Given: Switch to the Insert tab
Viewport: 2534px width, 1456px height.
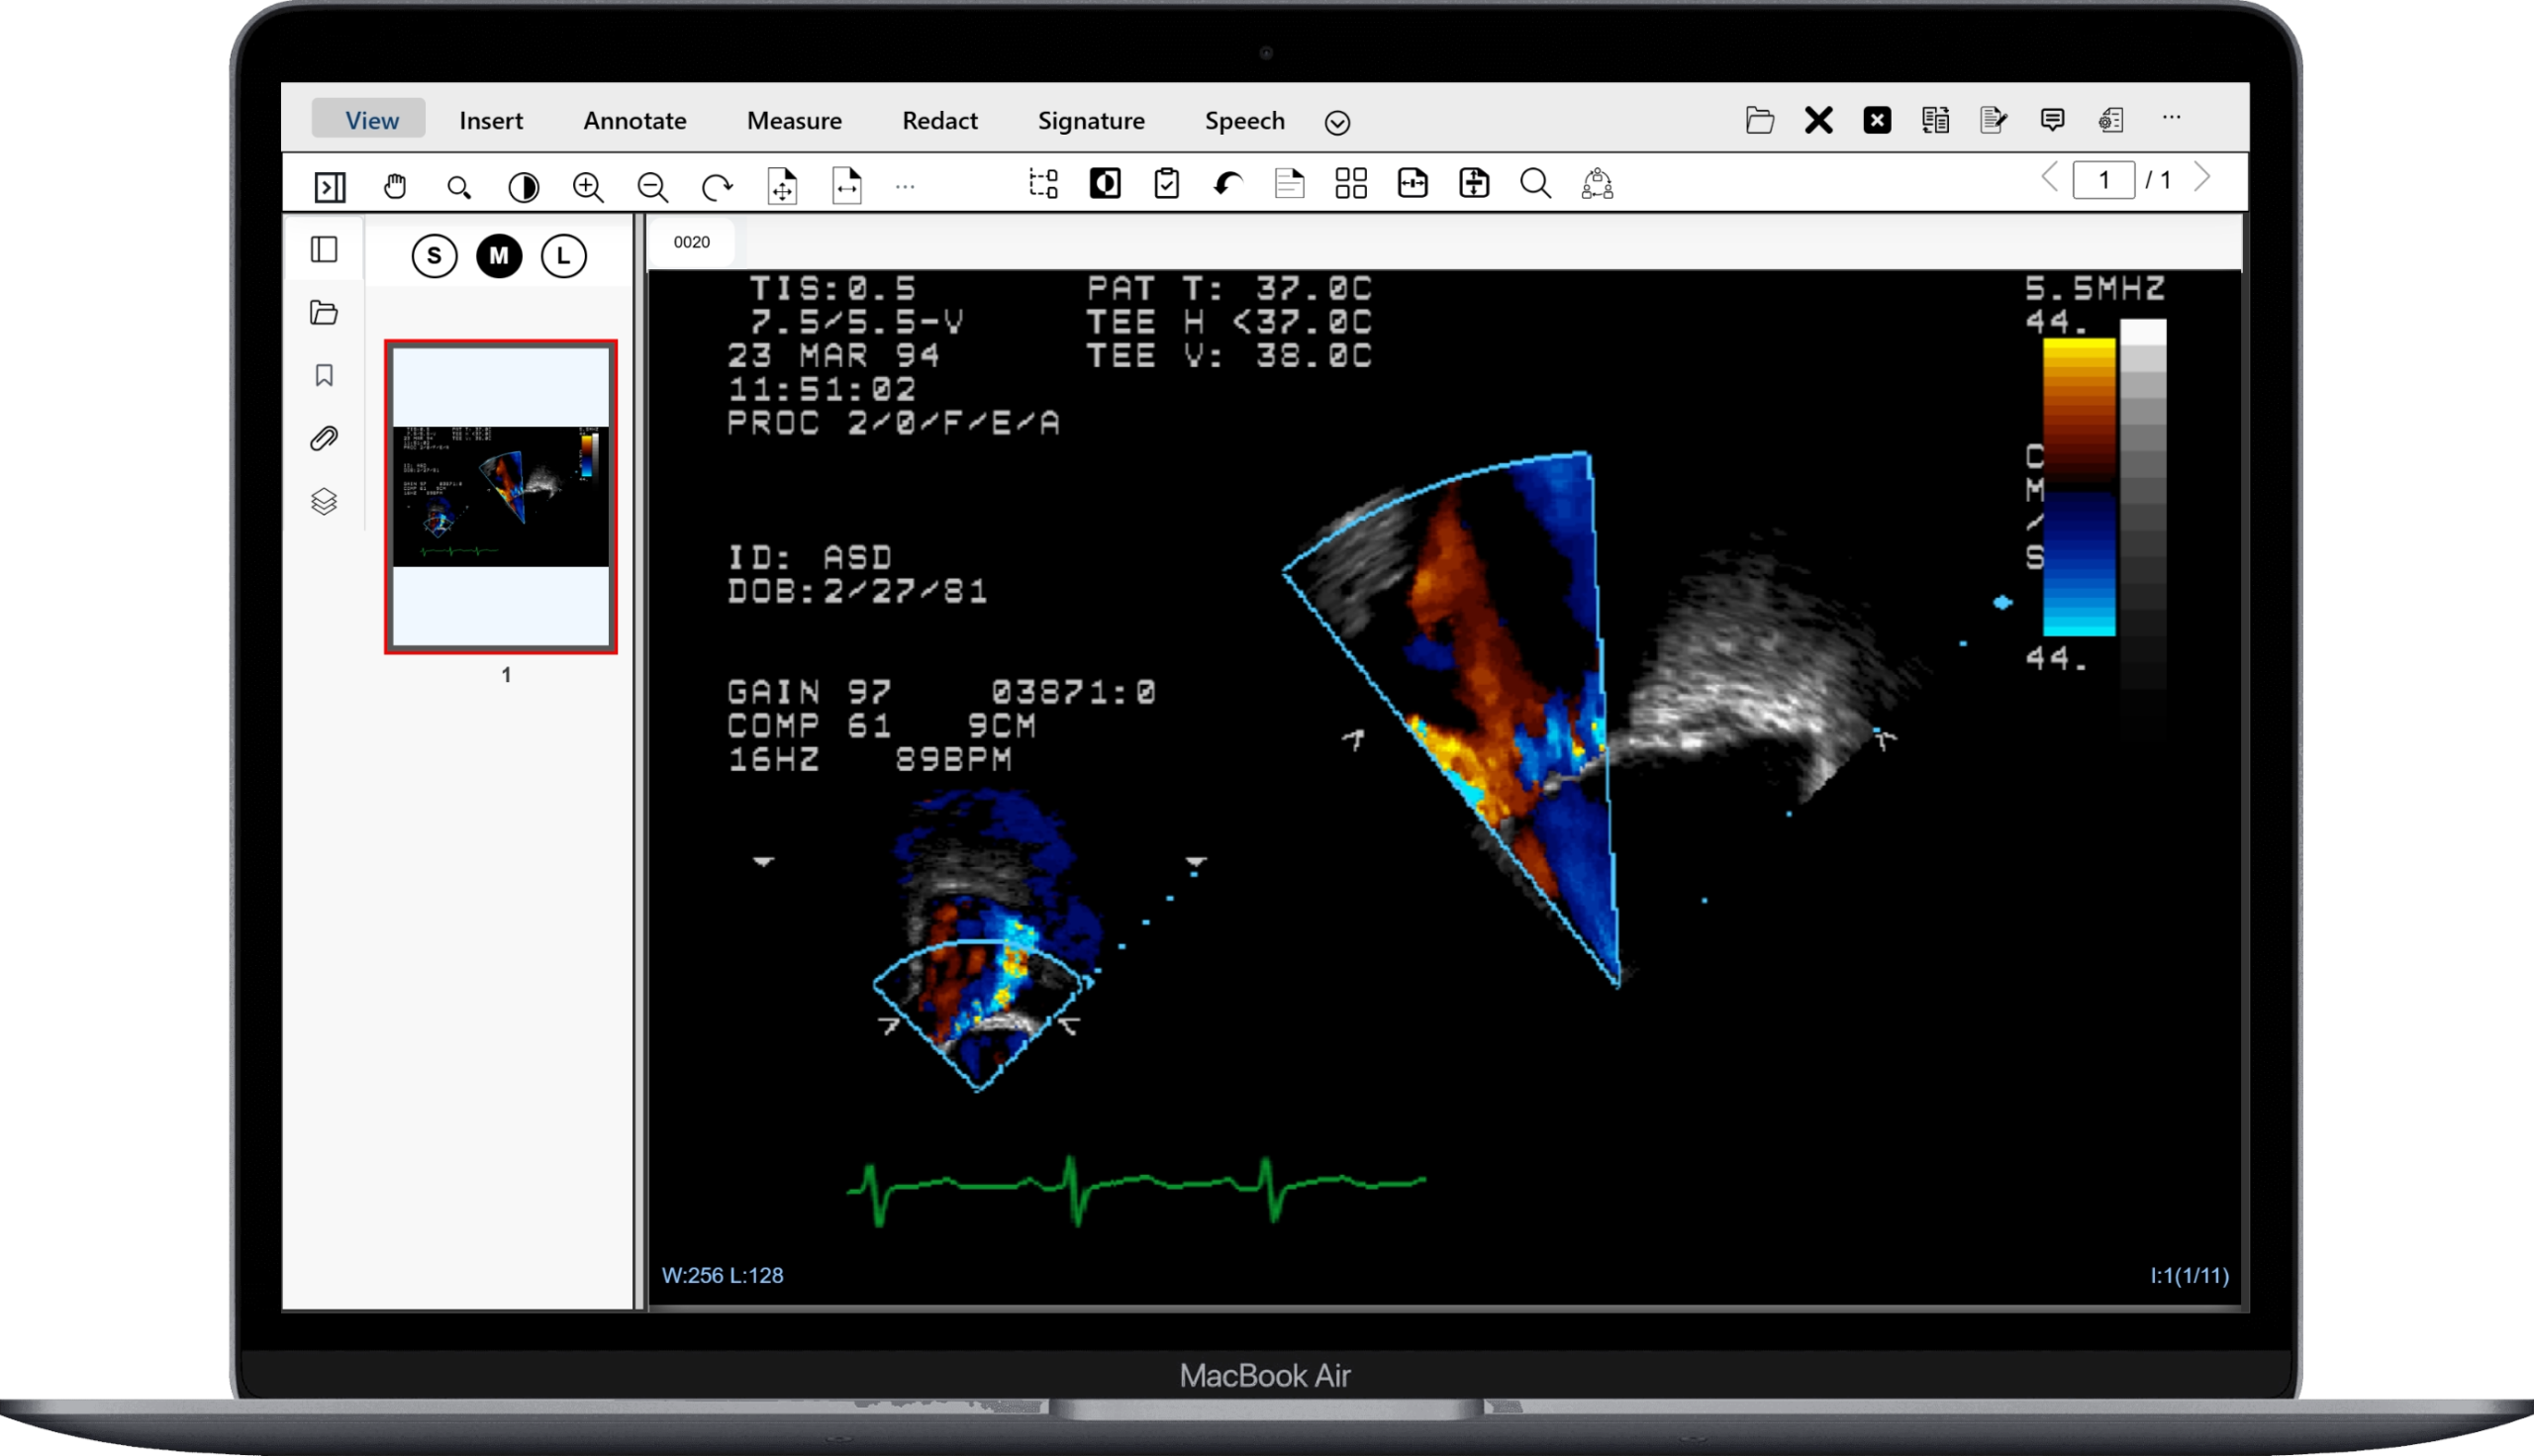Looking at the screenshot, I should click(491, 120).
